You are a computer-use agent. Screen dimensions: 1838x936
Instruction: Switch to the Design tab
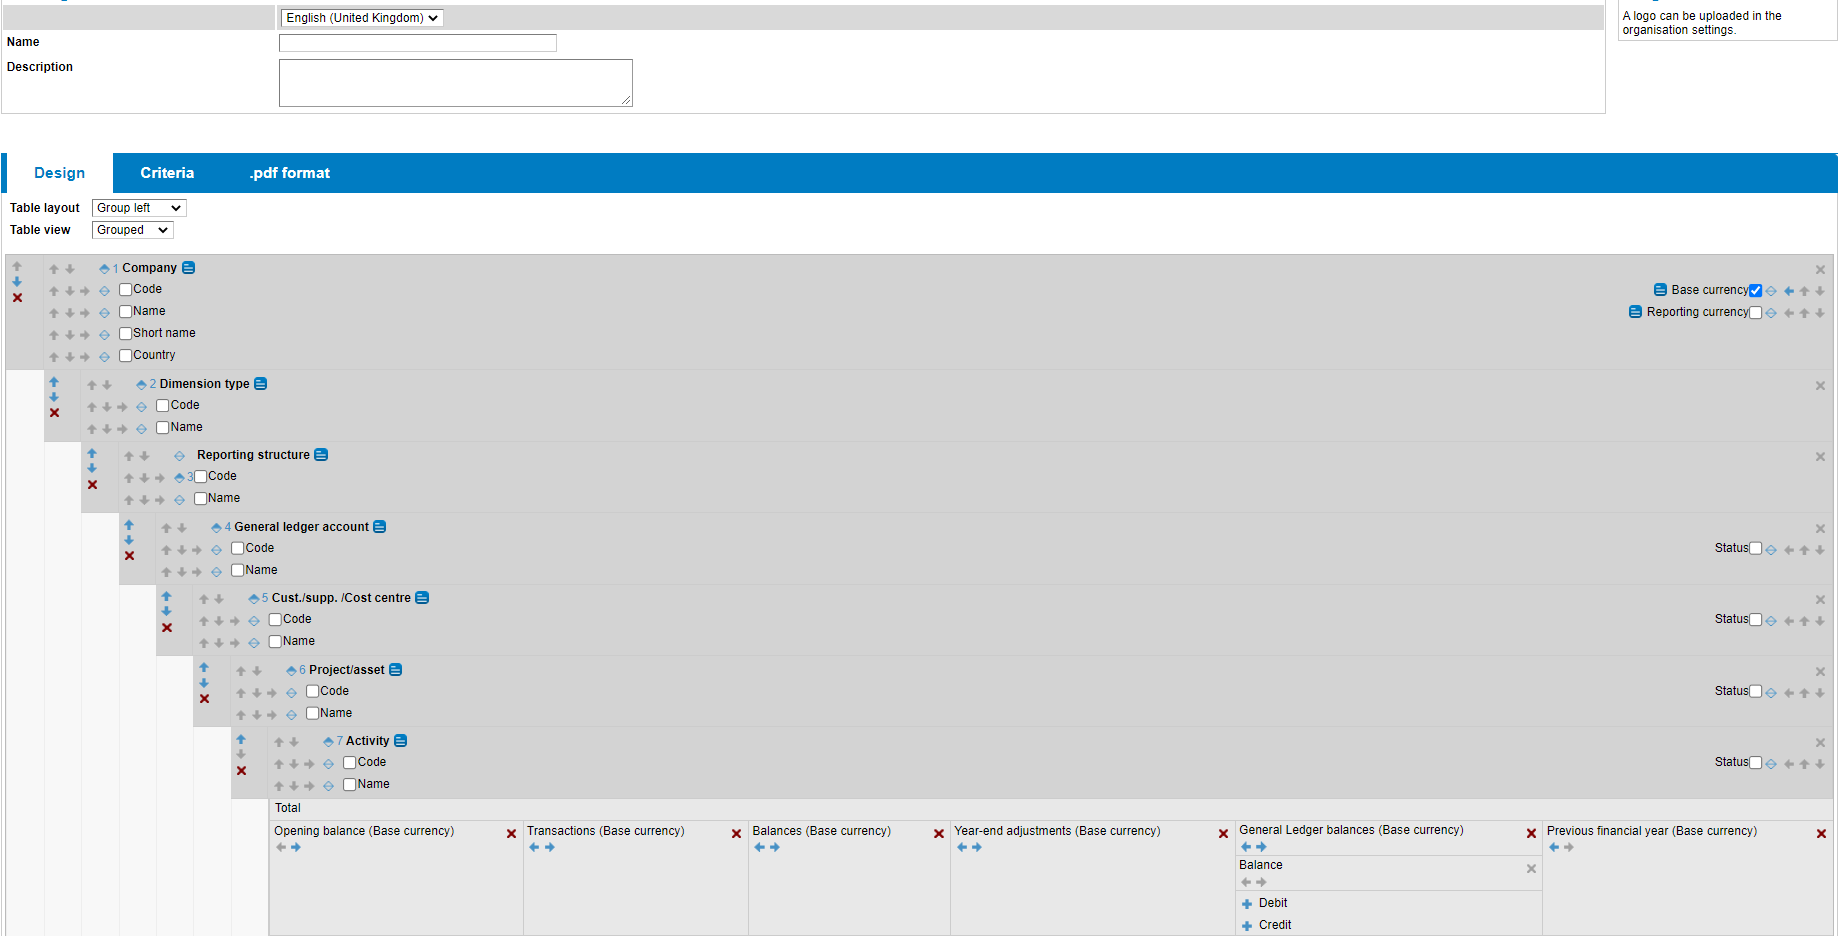coord(59,173)
